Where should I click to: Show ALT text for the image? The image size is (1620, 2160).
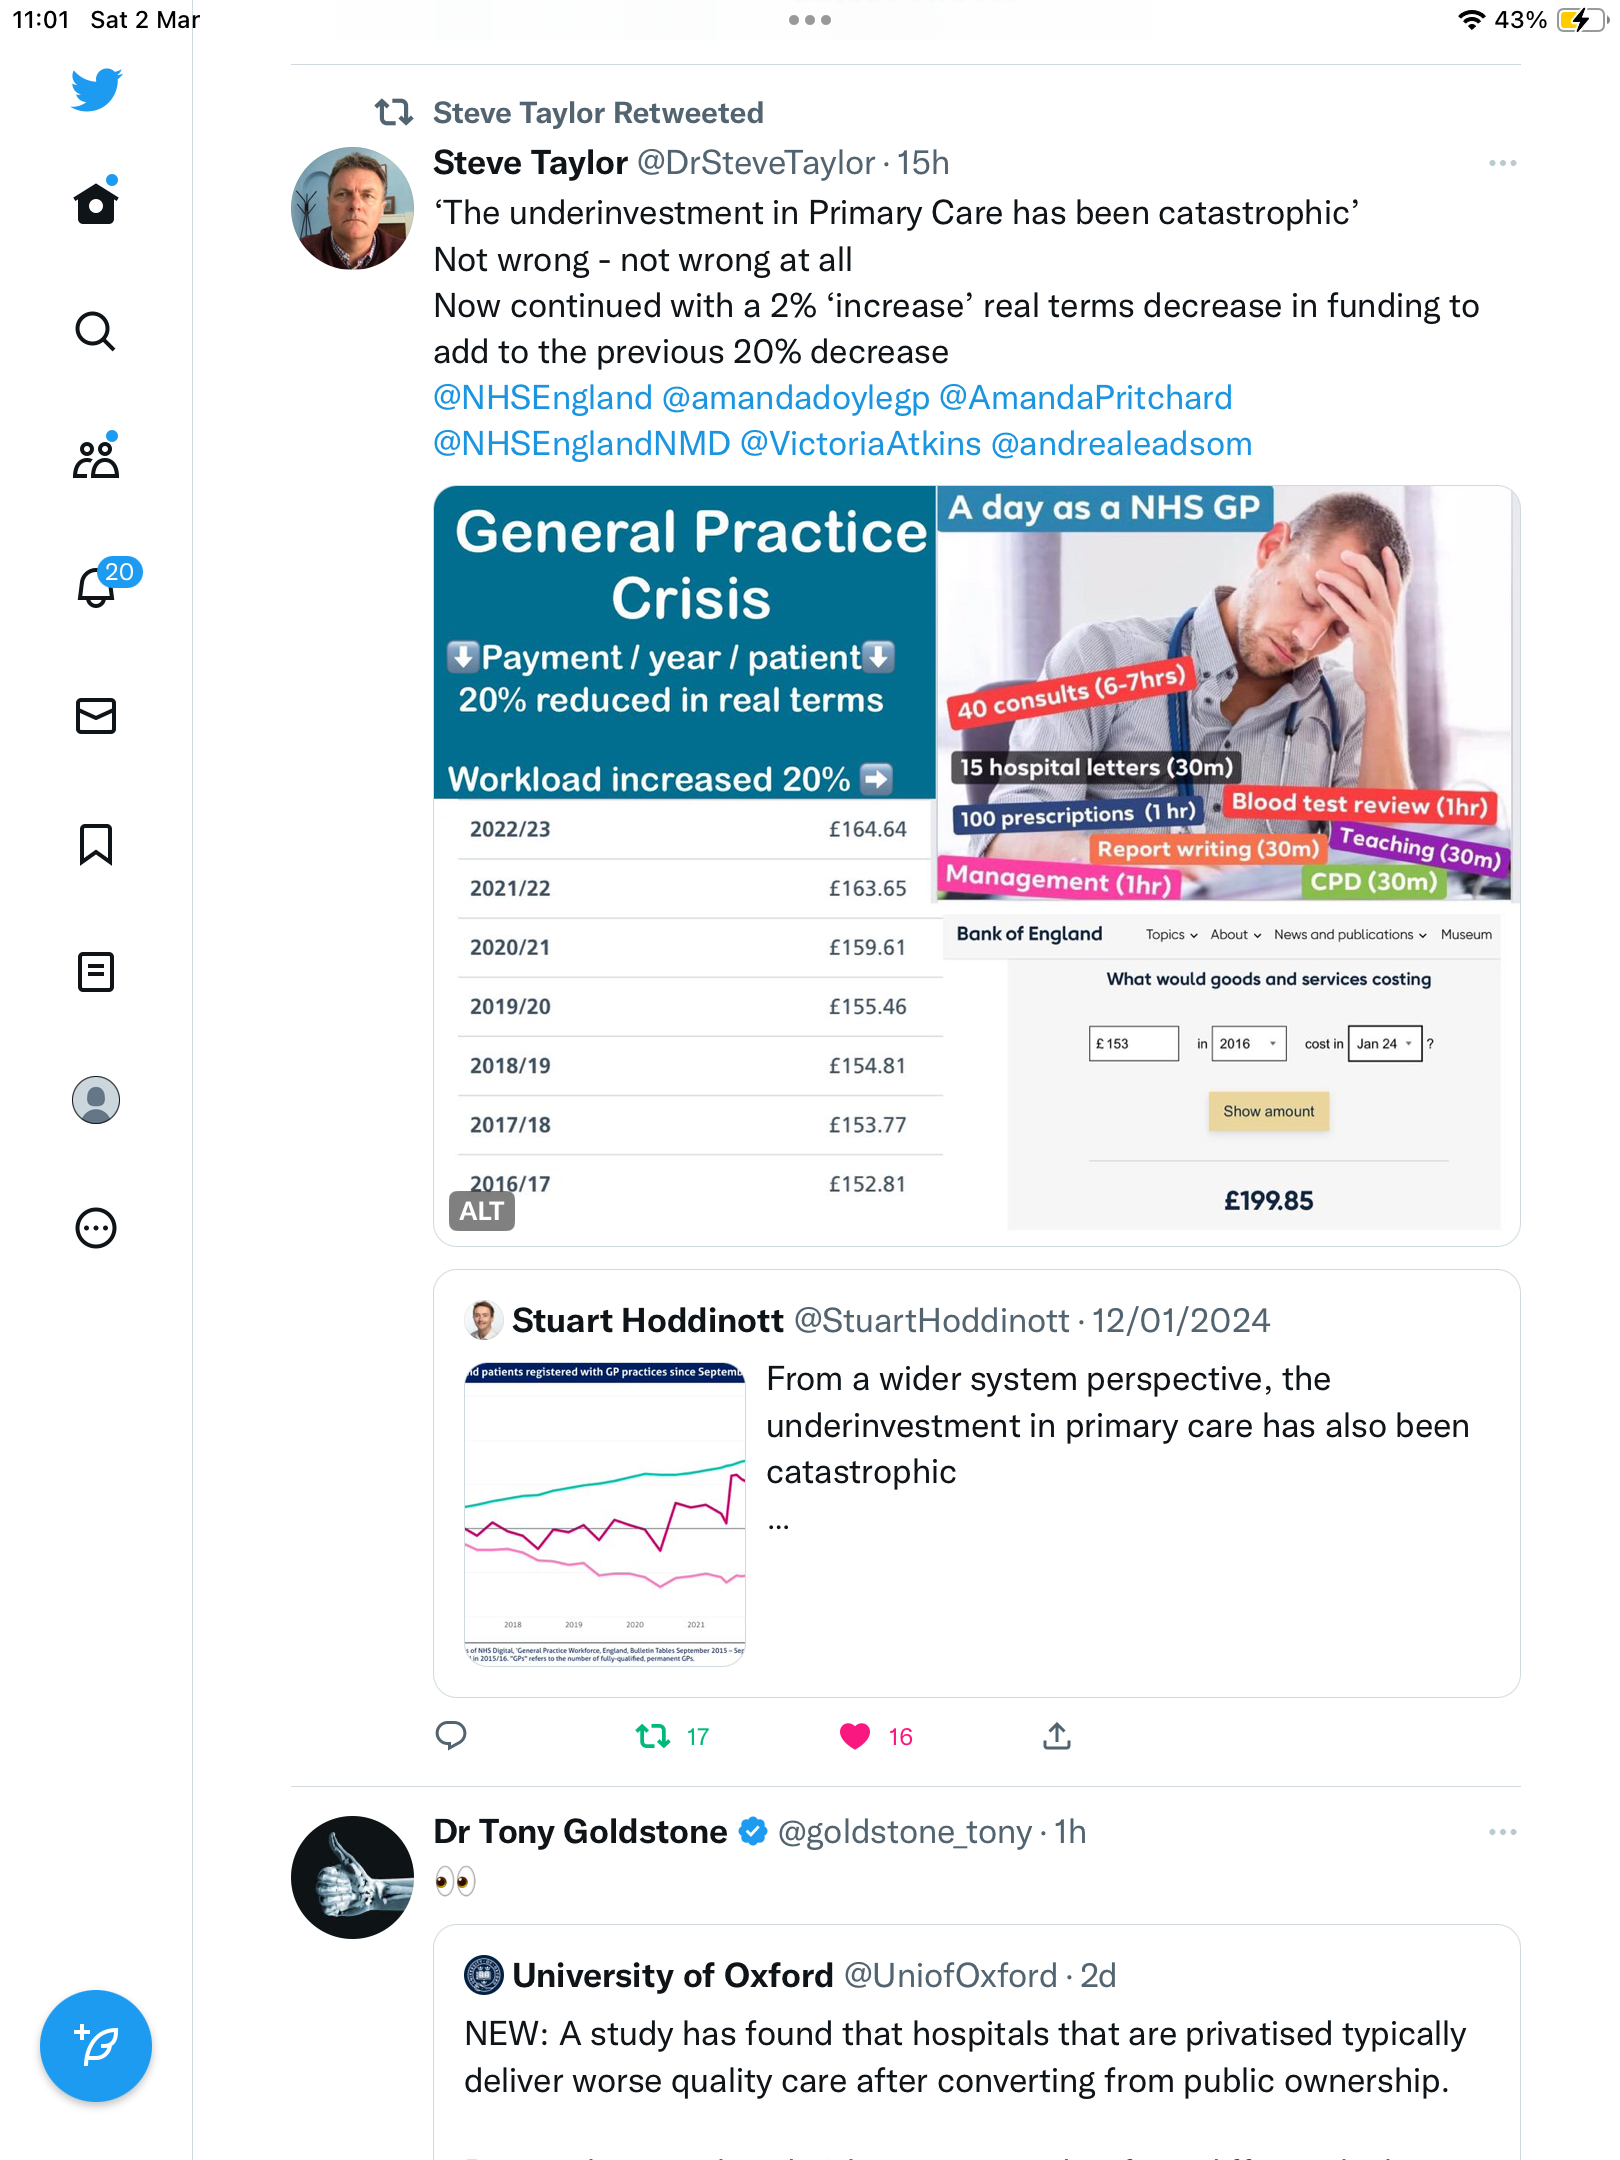click(481, 1211)
